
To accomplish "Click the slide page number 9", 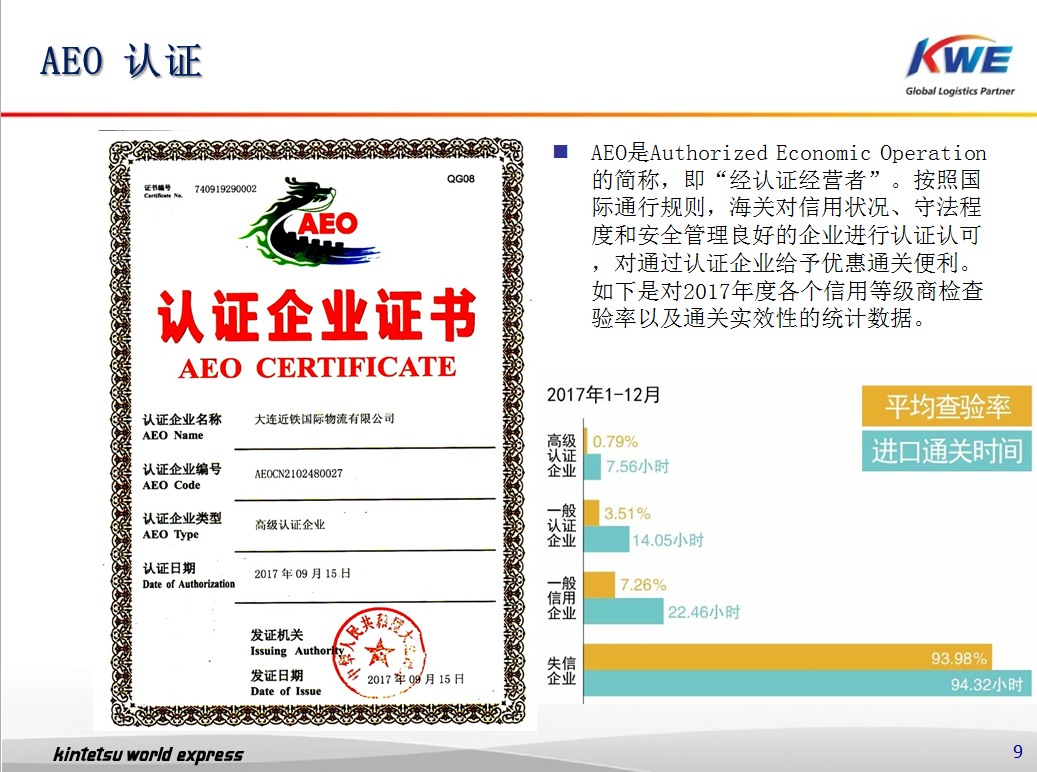I will point(1018,751).
